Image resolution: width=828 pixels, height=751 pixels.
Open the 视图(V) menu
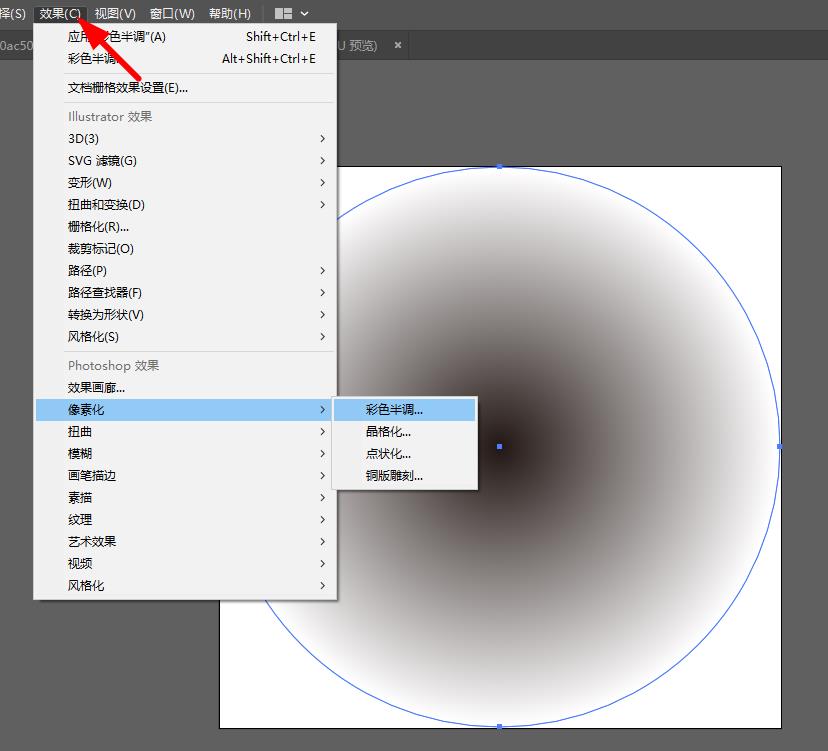coord(115,13)
